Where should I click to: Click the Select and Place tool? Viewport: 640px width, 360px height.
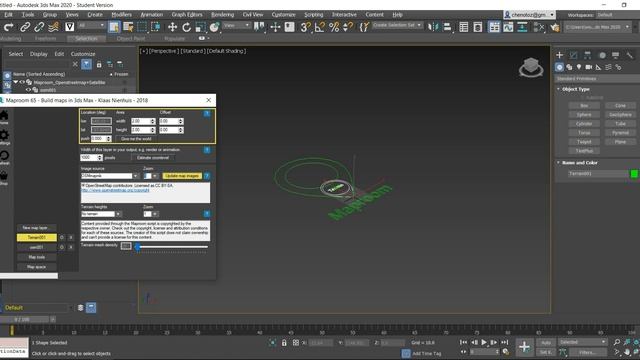coord(214,27)
